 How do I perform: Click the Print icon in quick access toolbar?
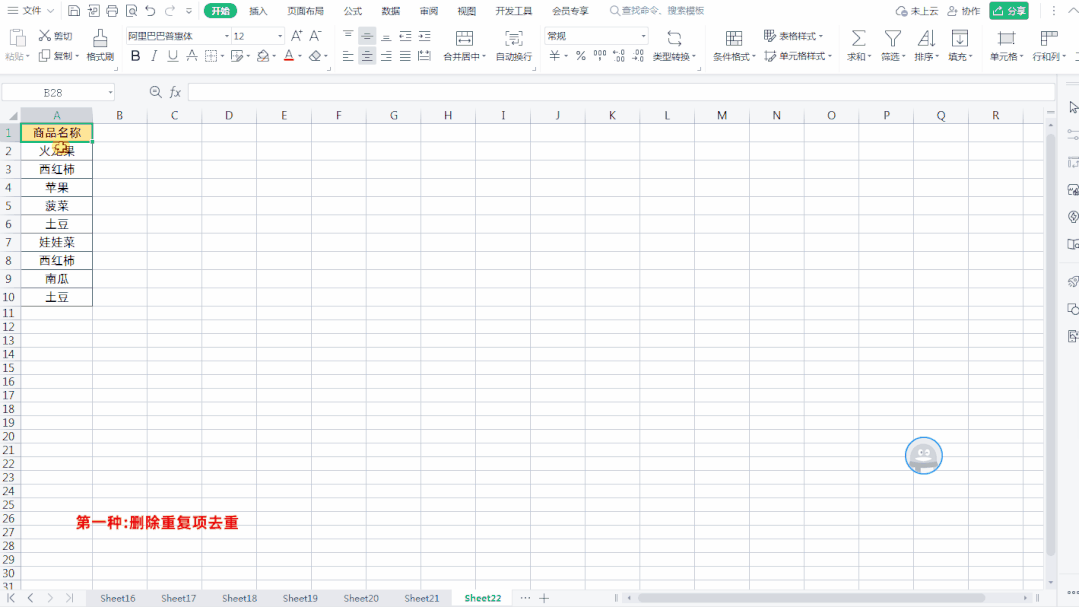click(x=112, y=10)
